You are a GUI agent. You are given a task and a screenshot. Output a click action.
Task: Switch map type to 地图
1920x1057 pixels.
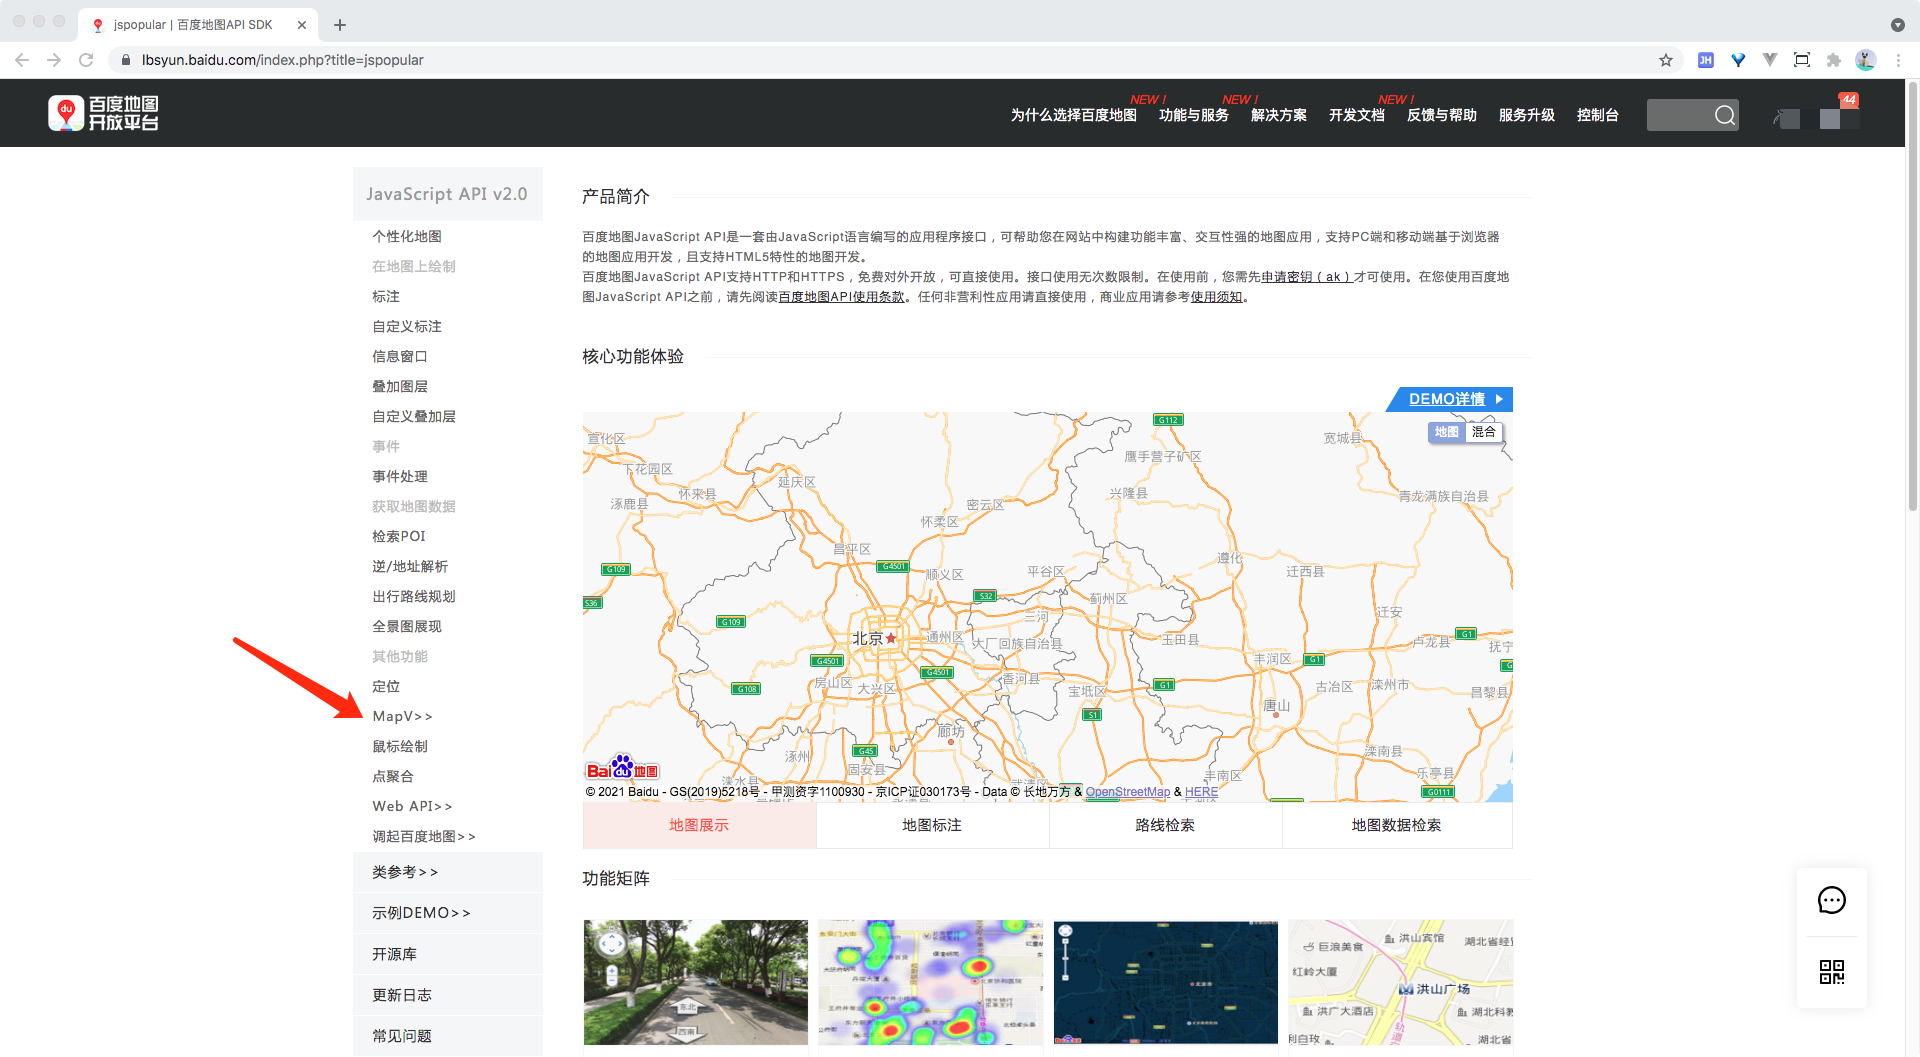[1446, 432]
